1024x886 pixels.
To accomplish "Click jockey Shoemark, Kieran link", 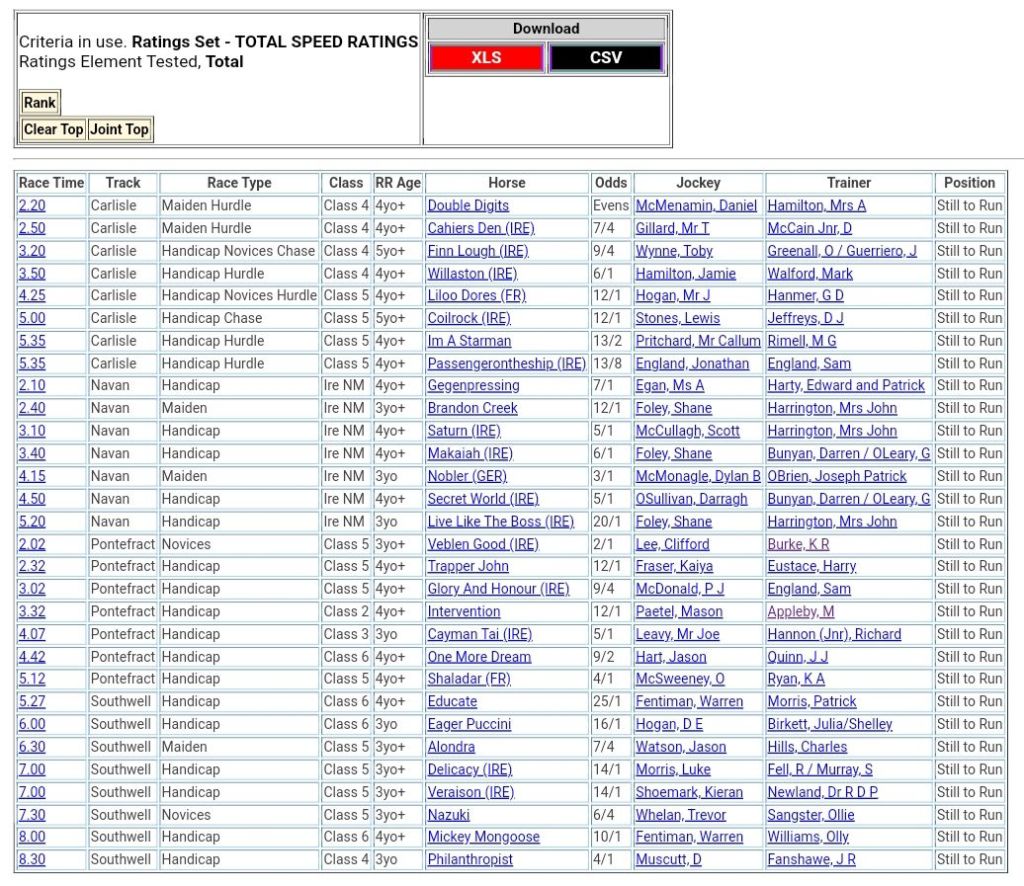I will 689,792.
